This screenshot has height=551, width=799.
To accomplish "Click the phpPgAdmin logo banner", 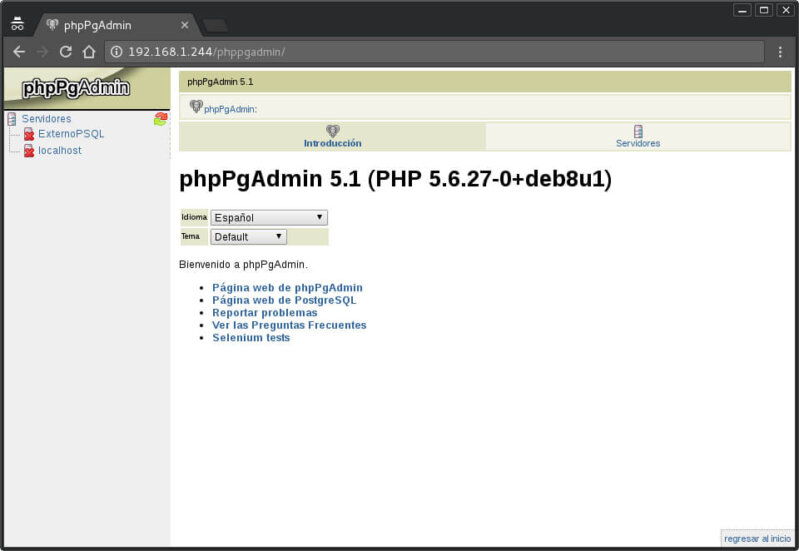I will (x=87, y=88).
